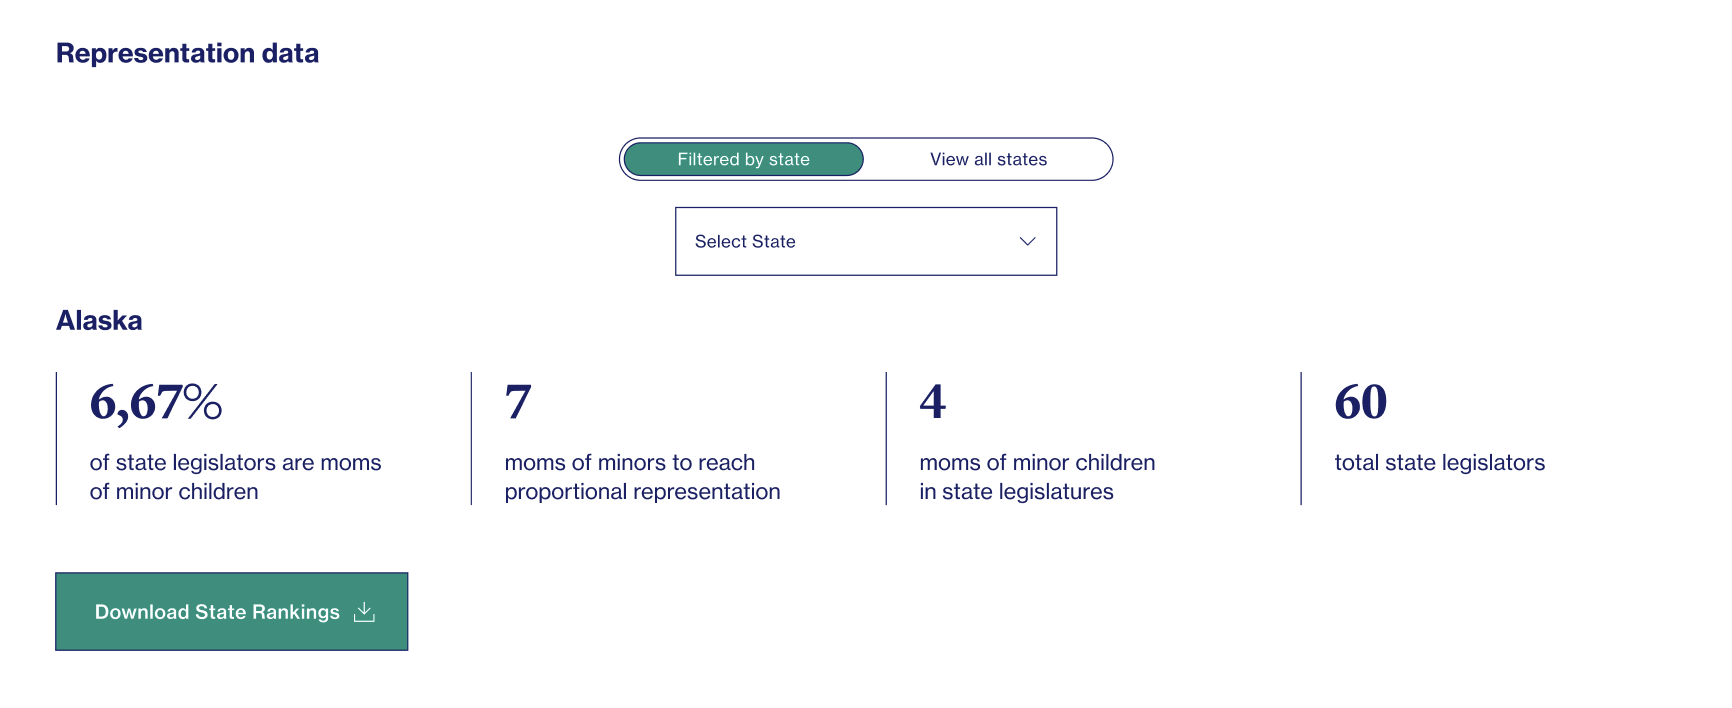Screen dimensions: 1732x708
Task: Click the proportional representation description text
Action: [642, 477]
